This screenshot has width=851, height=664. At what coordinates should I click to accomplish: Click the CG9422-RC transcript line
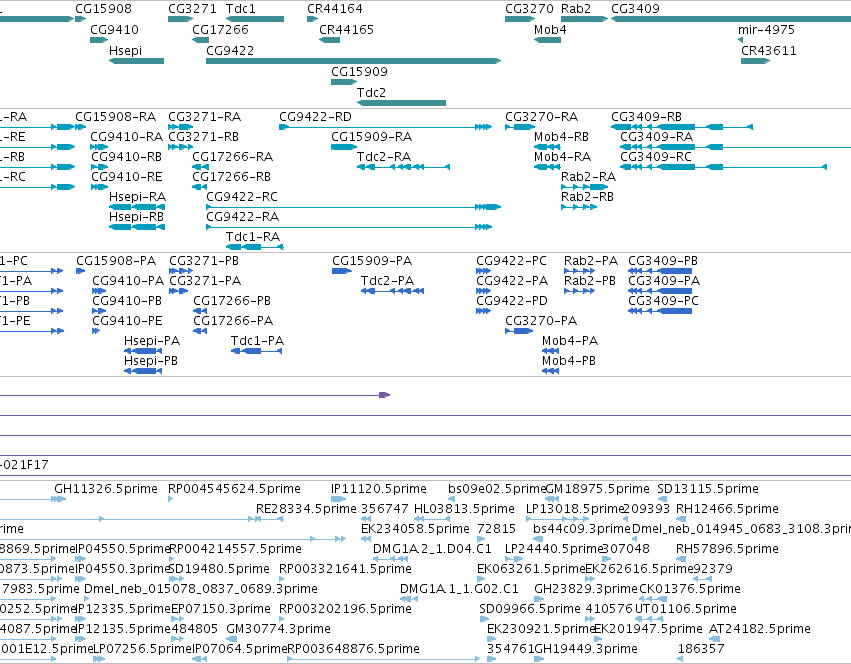tap(353, 207)
